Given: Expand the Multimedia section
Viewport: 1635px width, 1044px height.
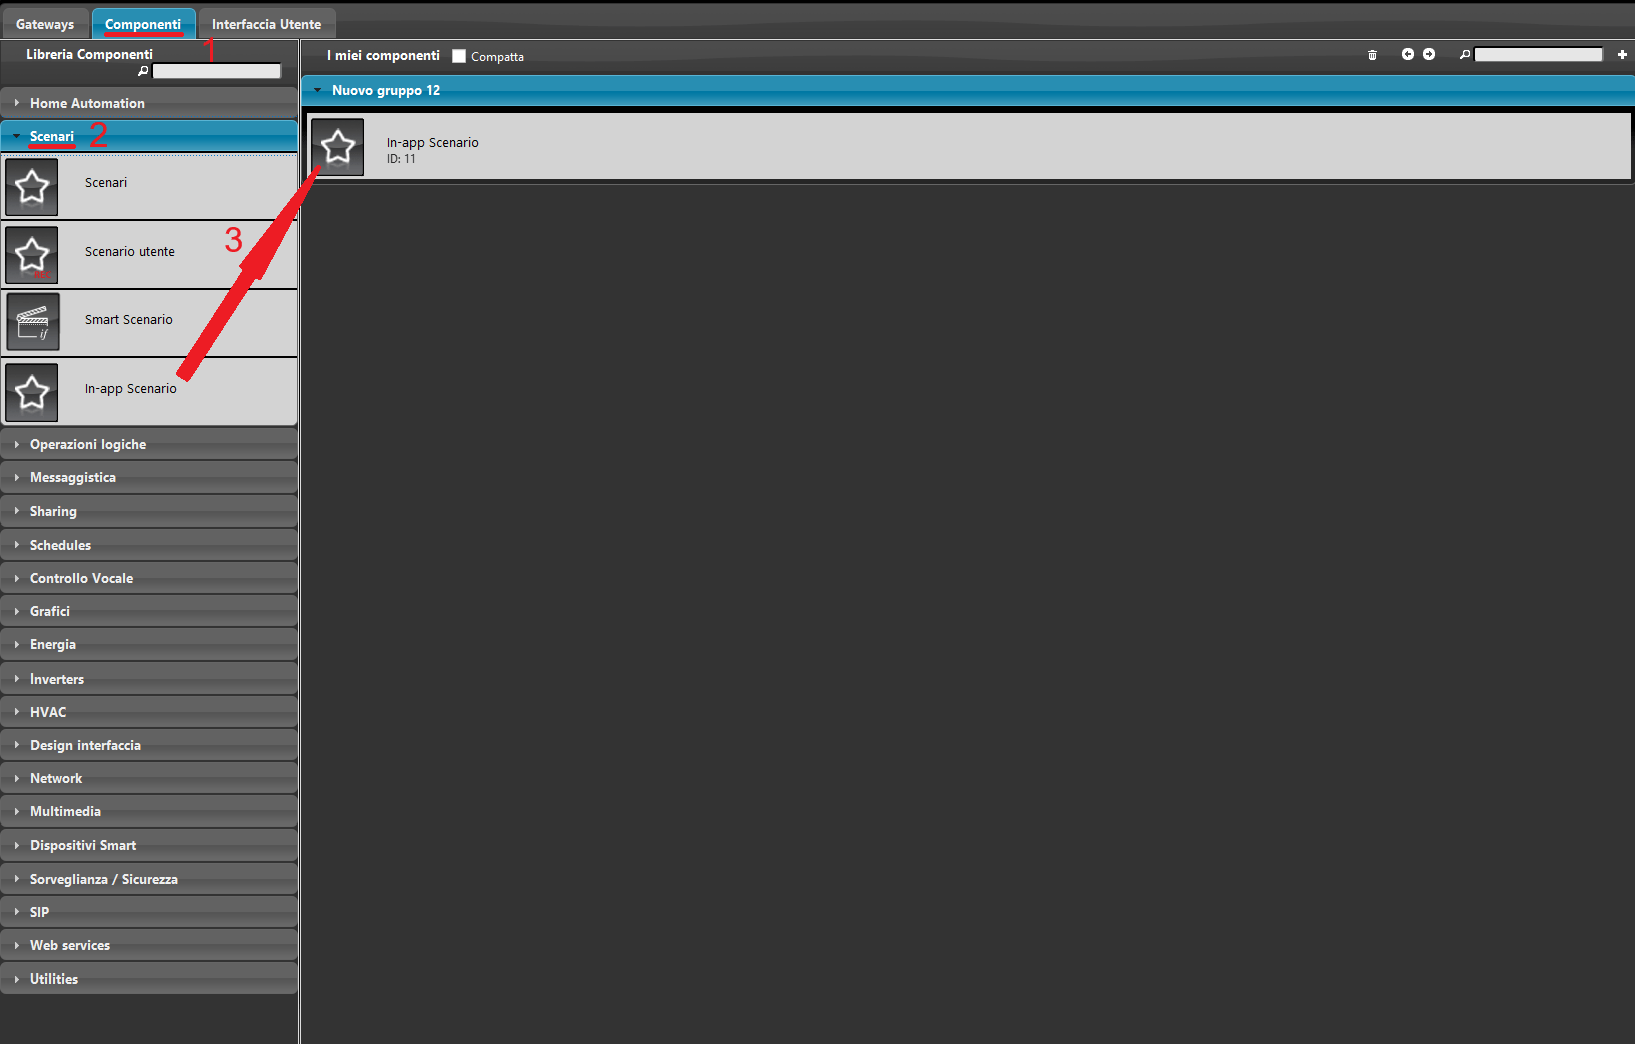Looking at the screenshot, I should pyautogui.click(x=149, y=811).
